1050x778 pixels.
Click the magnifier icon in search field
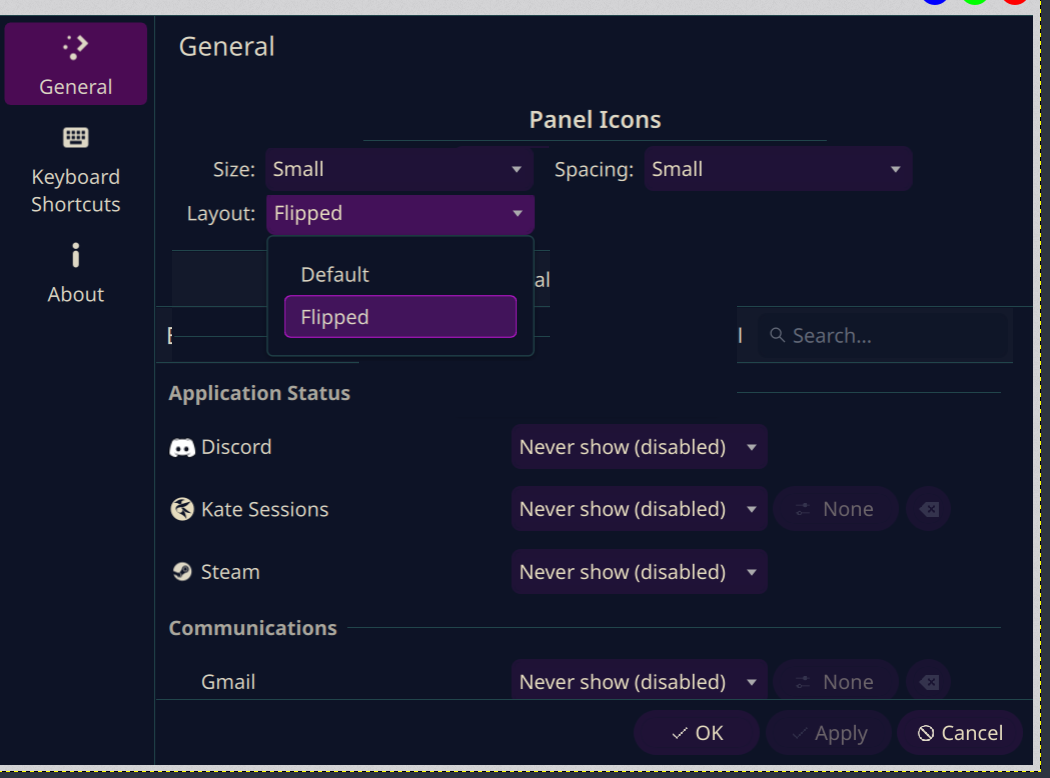pyautogui.click(x=777, y=336)
